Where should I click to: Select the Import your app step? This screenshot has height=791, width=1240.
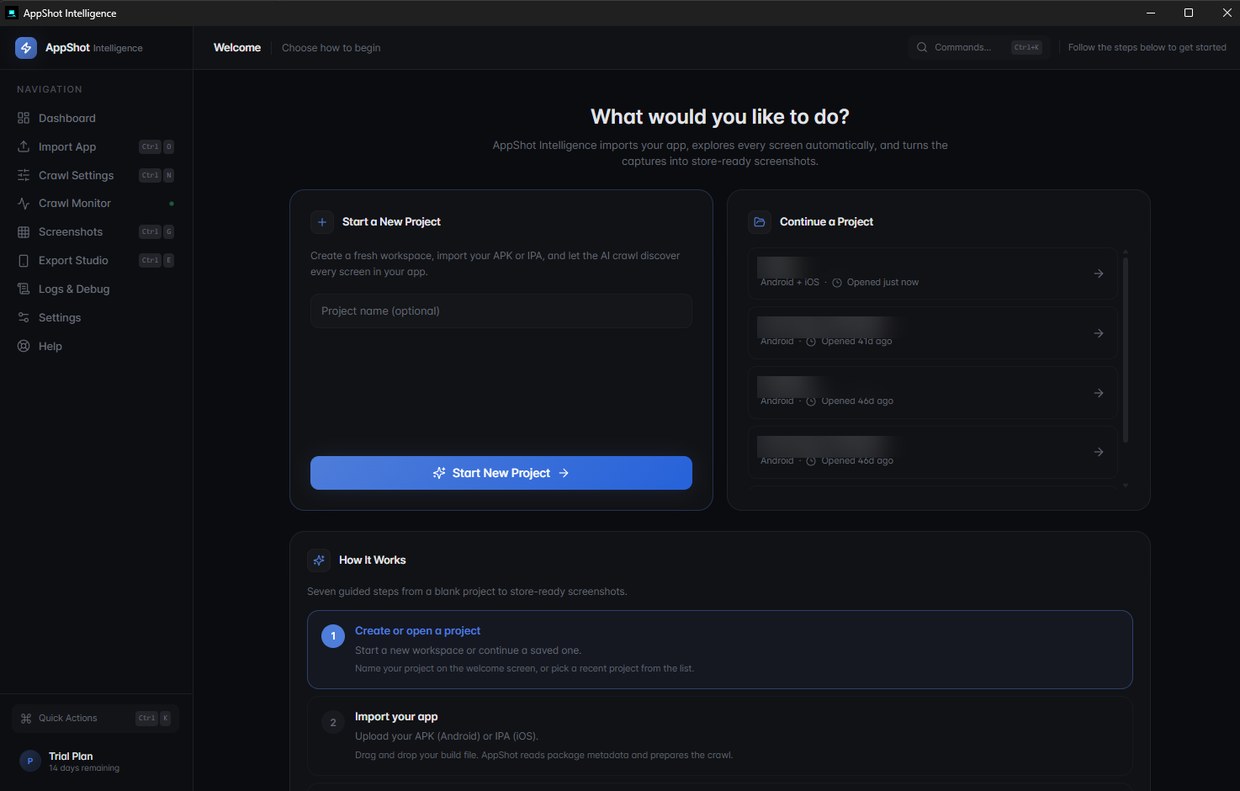click(720, 736)
